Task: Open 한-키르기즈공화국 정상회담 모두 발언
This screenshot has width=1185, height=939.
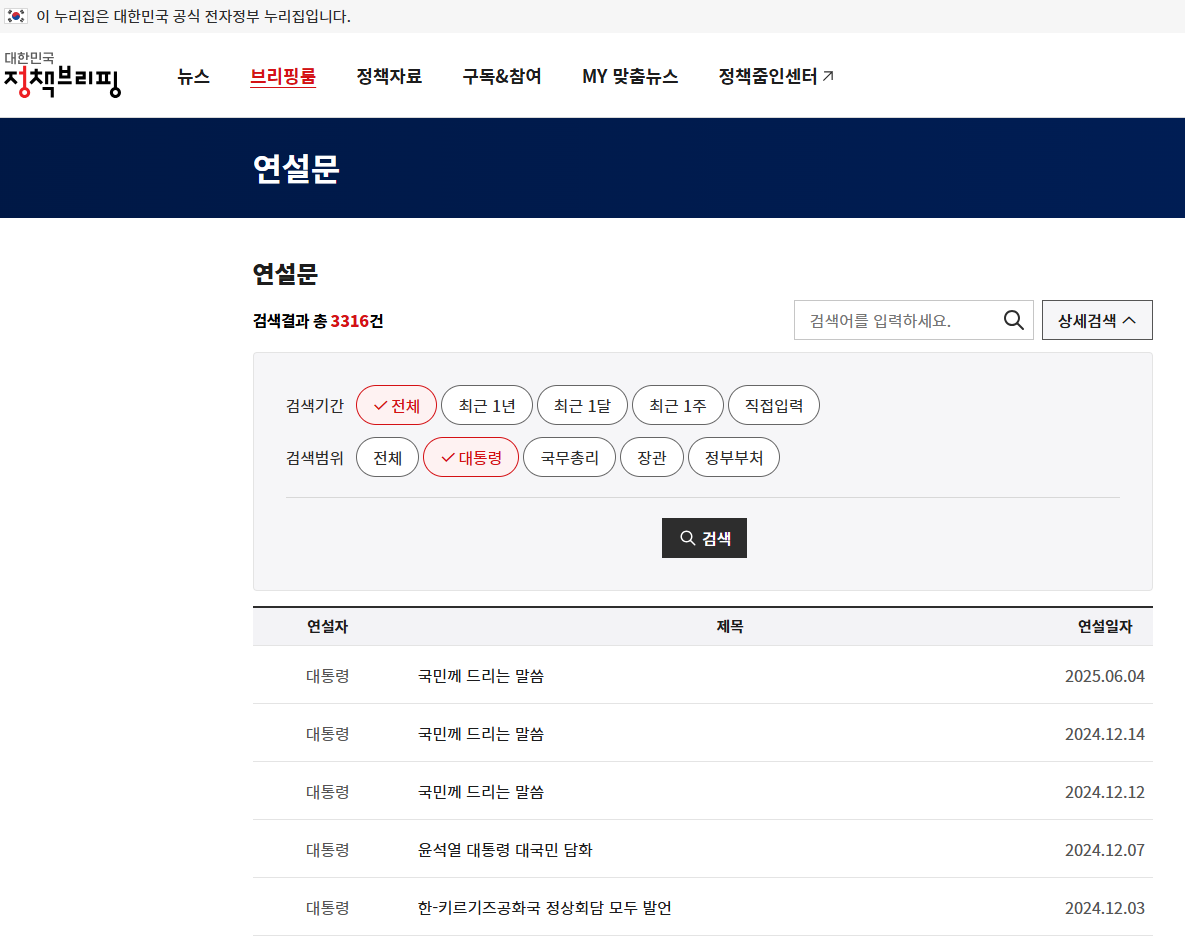Action: coord(544,908)
